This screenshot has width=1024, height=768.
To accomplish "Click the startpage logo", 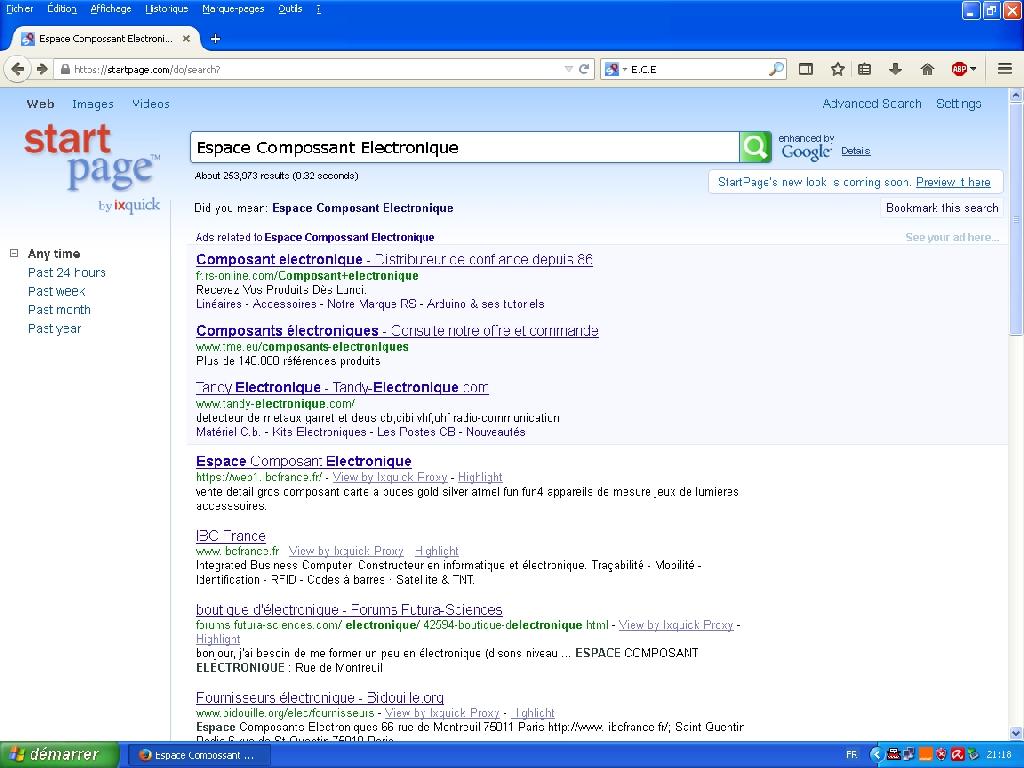I will 92,168.
